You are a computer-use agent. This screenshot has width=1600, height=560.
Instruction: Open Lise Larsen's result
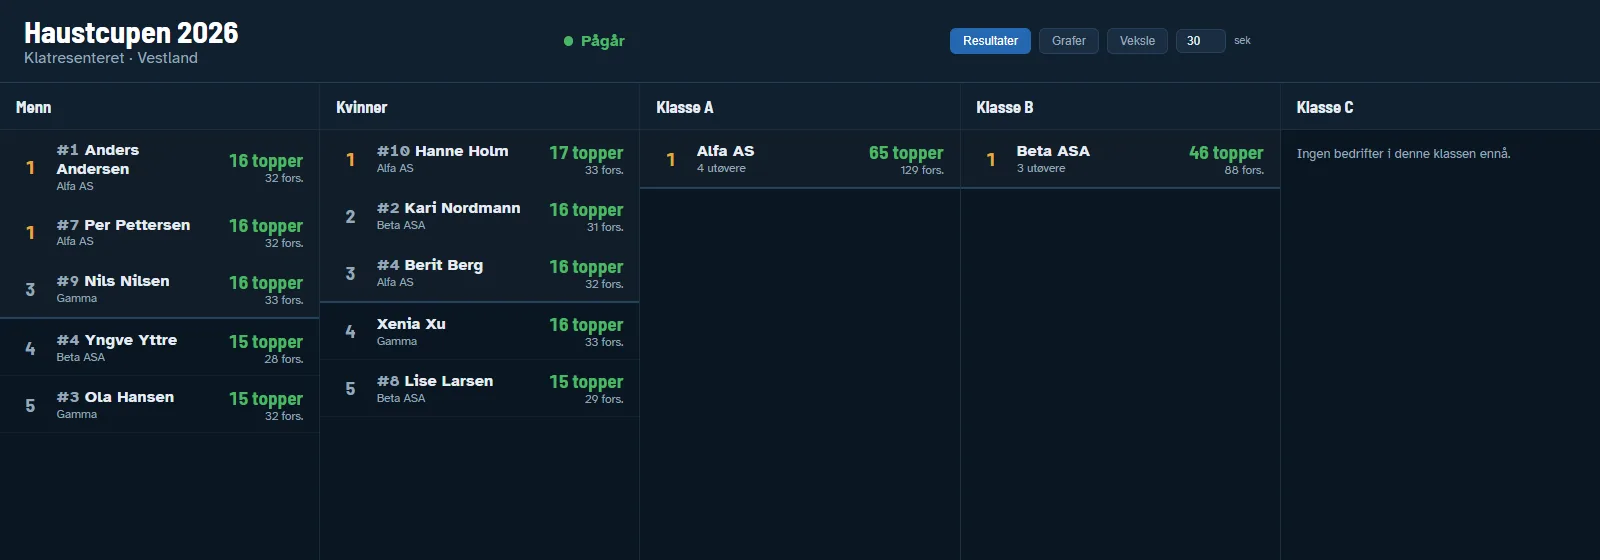point(480,389)
